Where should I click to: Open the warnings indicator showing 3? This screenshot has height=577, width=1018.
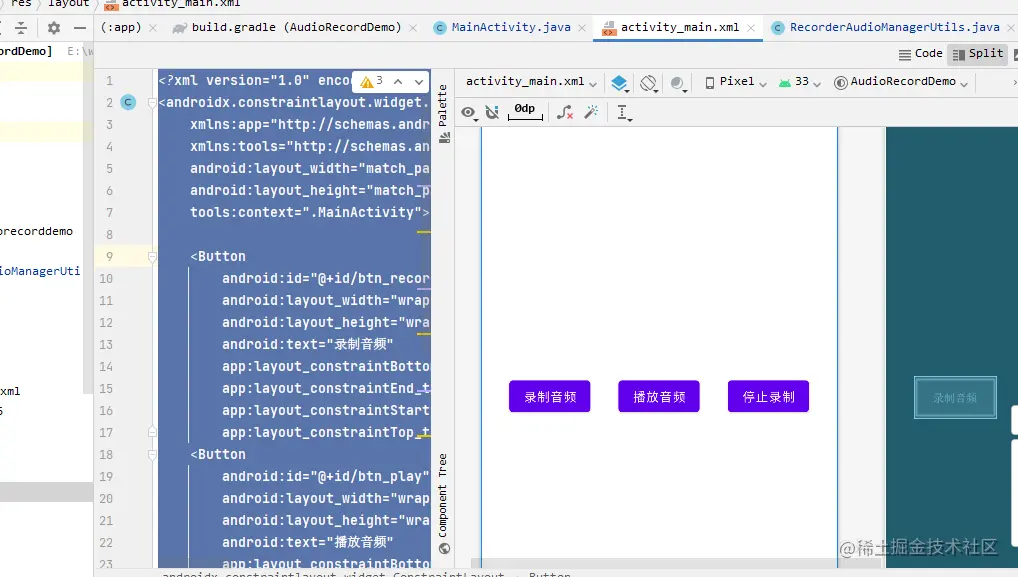tap(372, 81)
